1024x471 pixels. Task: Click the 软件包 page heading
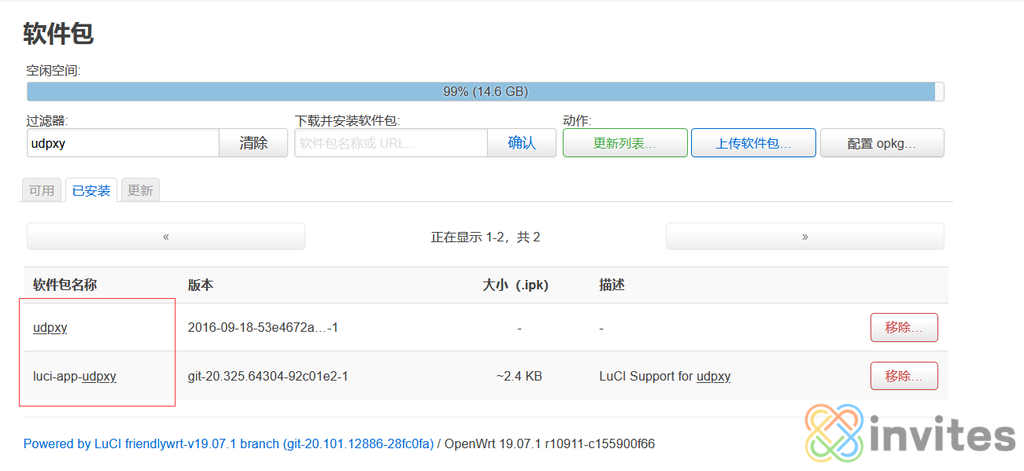58,34
